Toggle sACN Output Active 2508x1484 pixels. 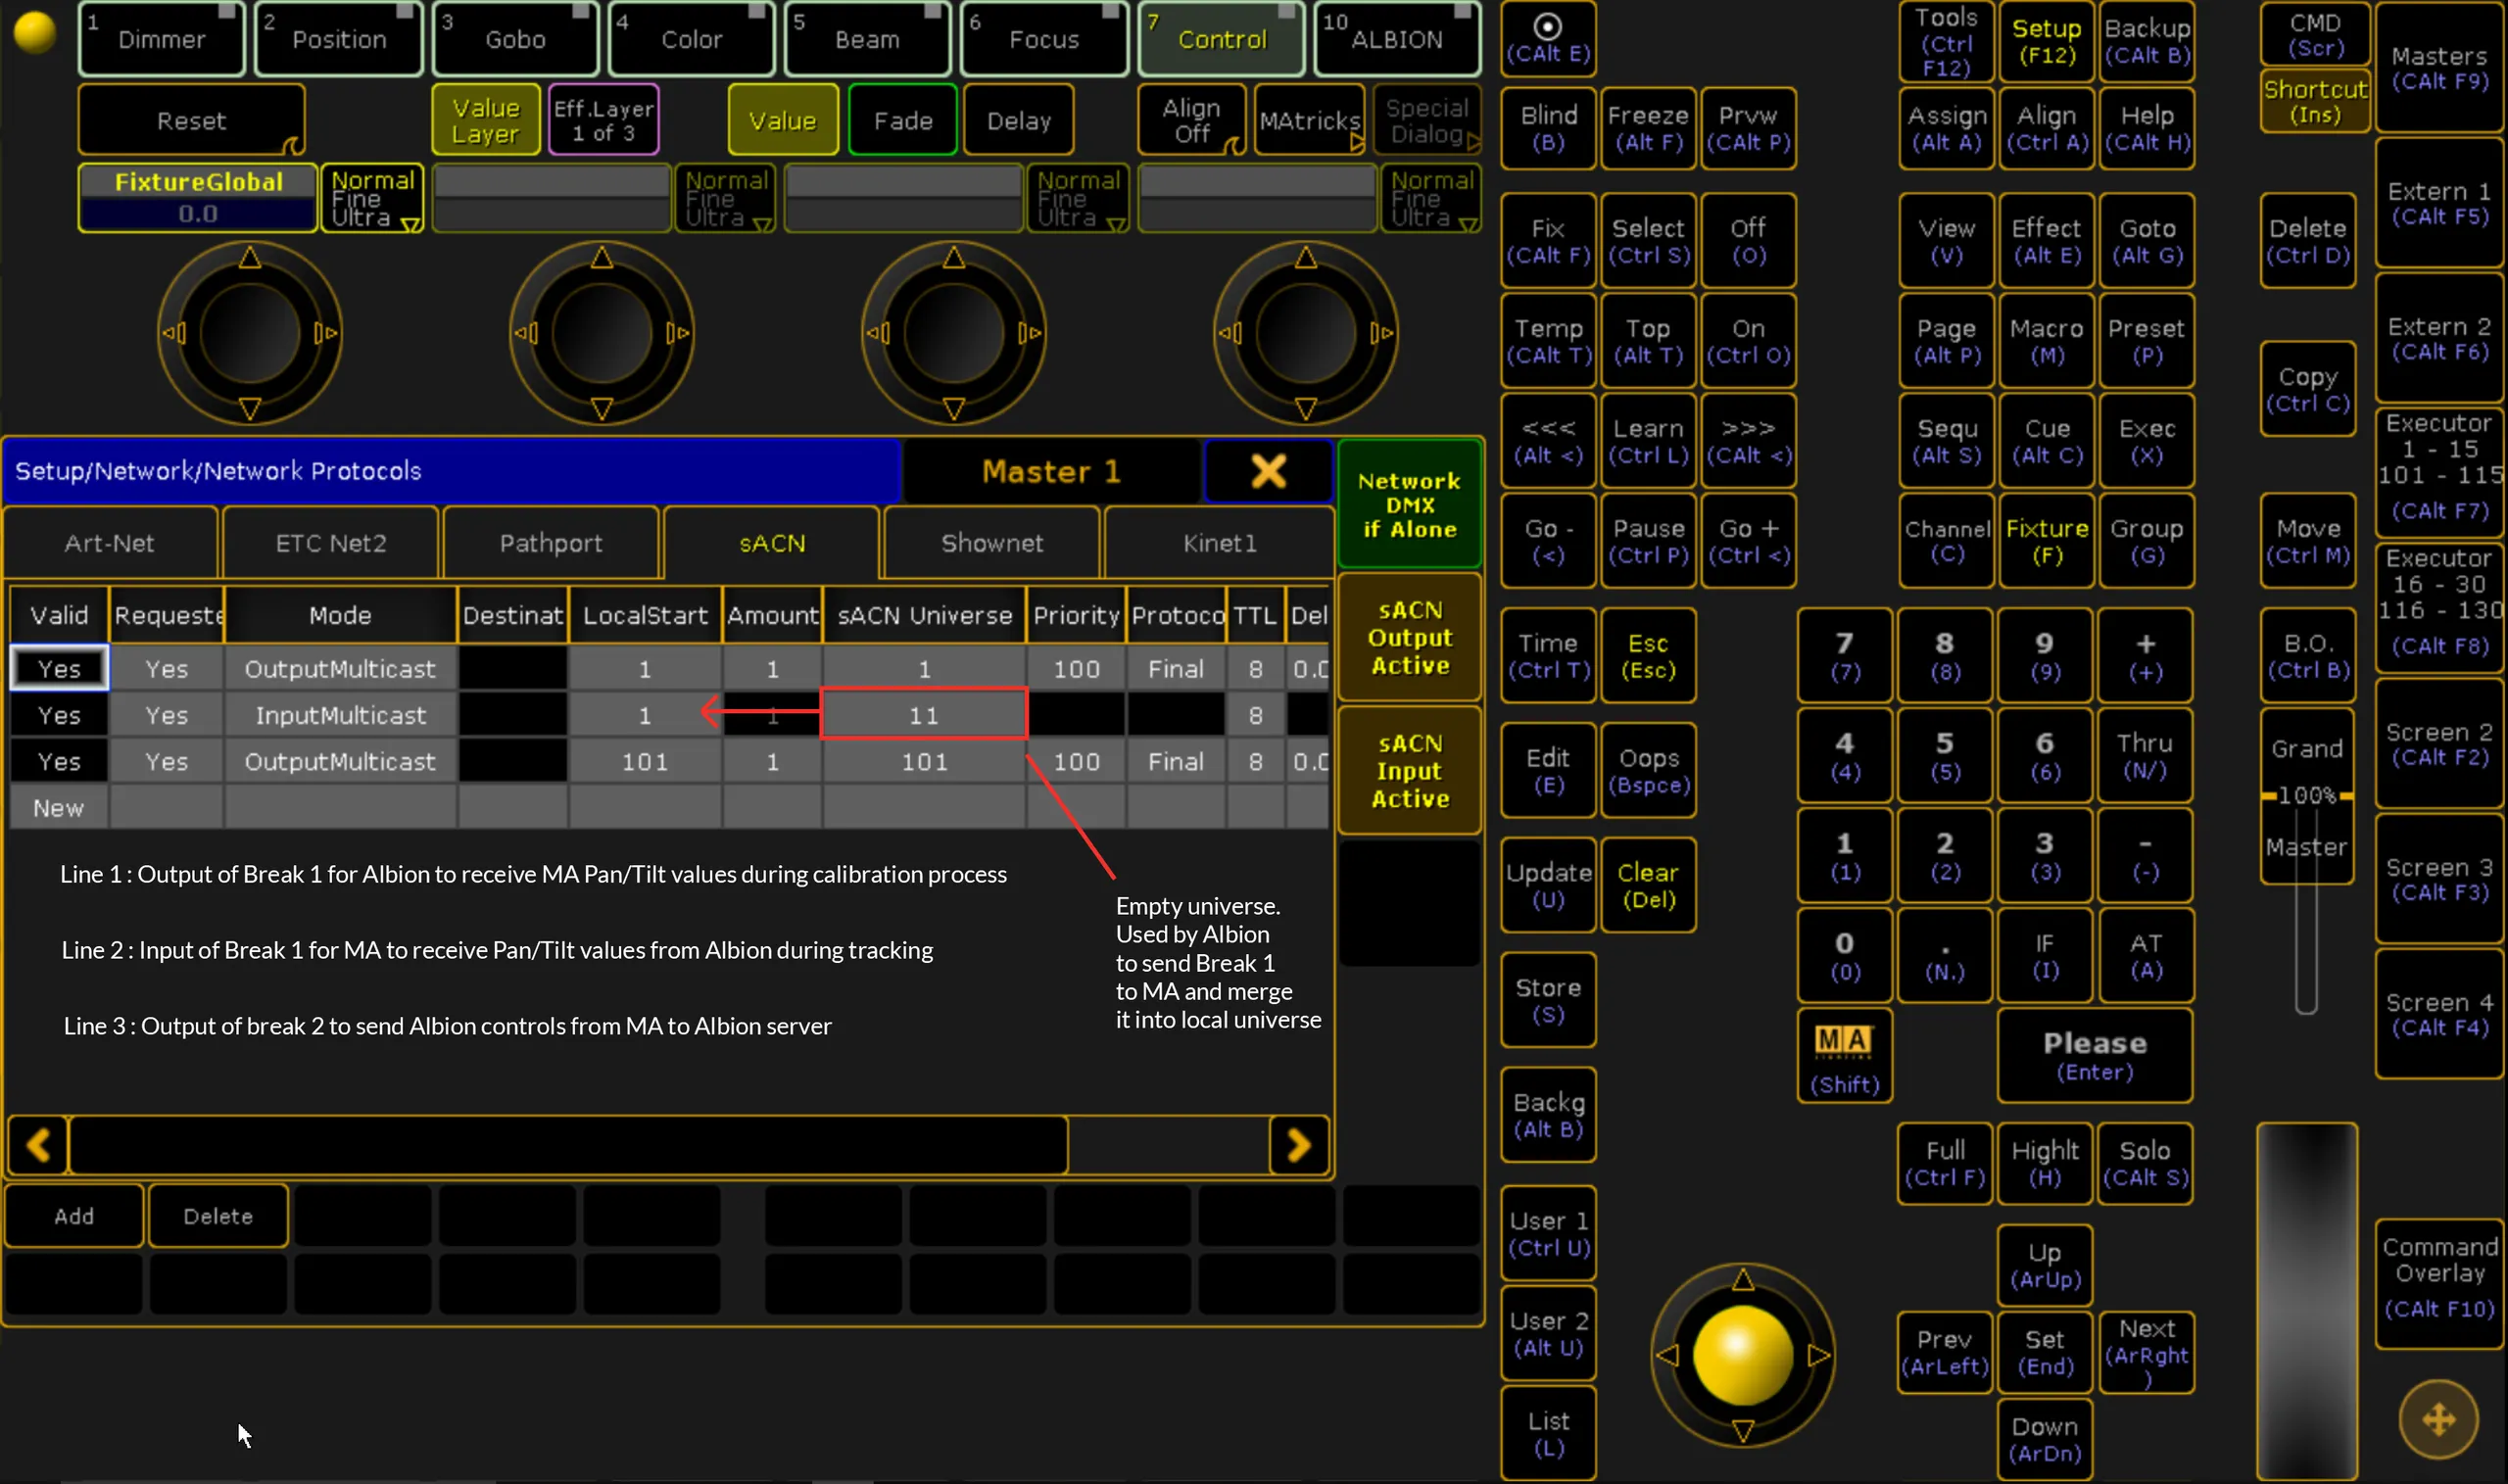[x=1409, y=638]
